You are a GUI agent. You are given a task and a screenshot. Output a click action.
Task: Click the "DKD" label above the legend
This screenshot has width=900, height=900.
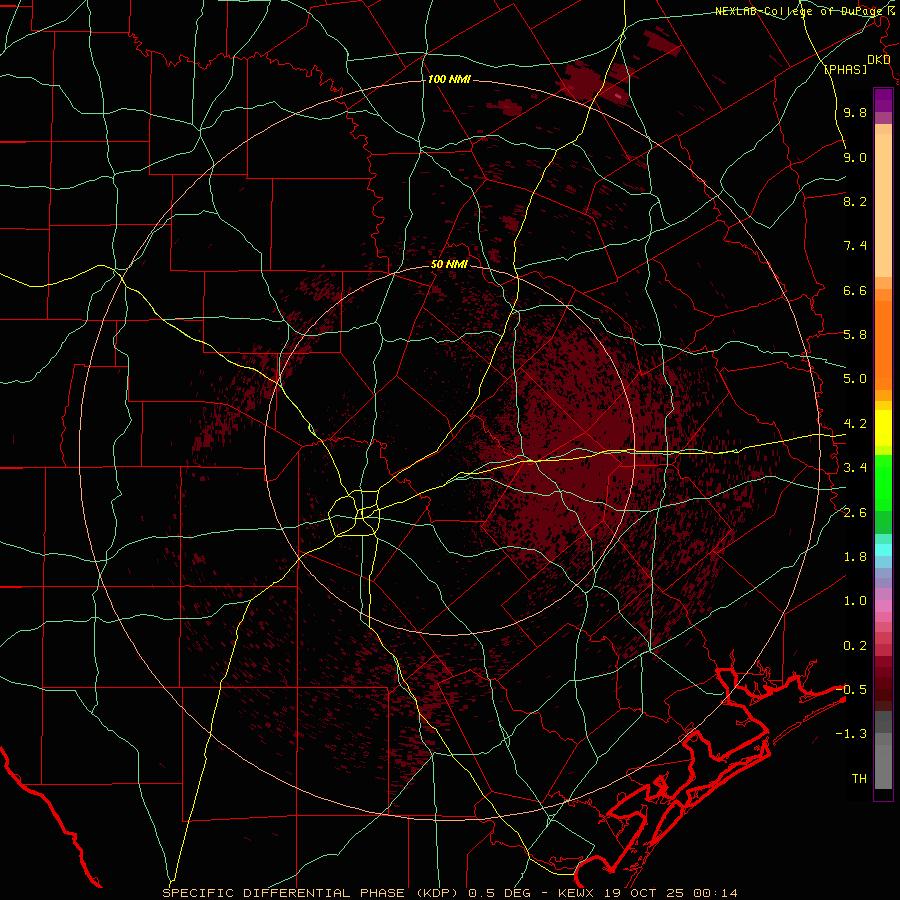click(x=878, y=60)
